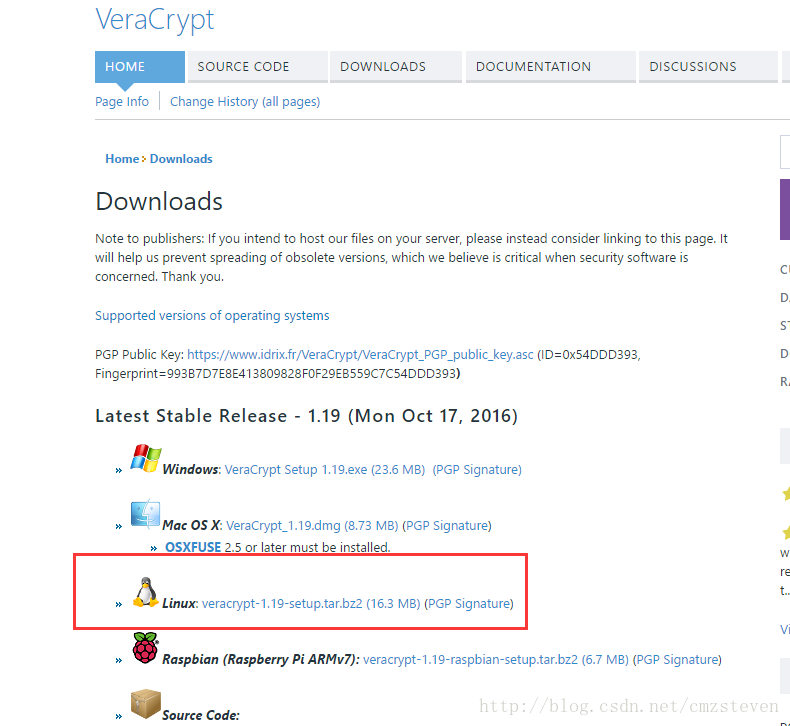
Task: Click the 'Windows' bold label
Action: tap(190, 470)
